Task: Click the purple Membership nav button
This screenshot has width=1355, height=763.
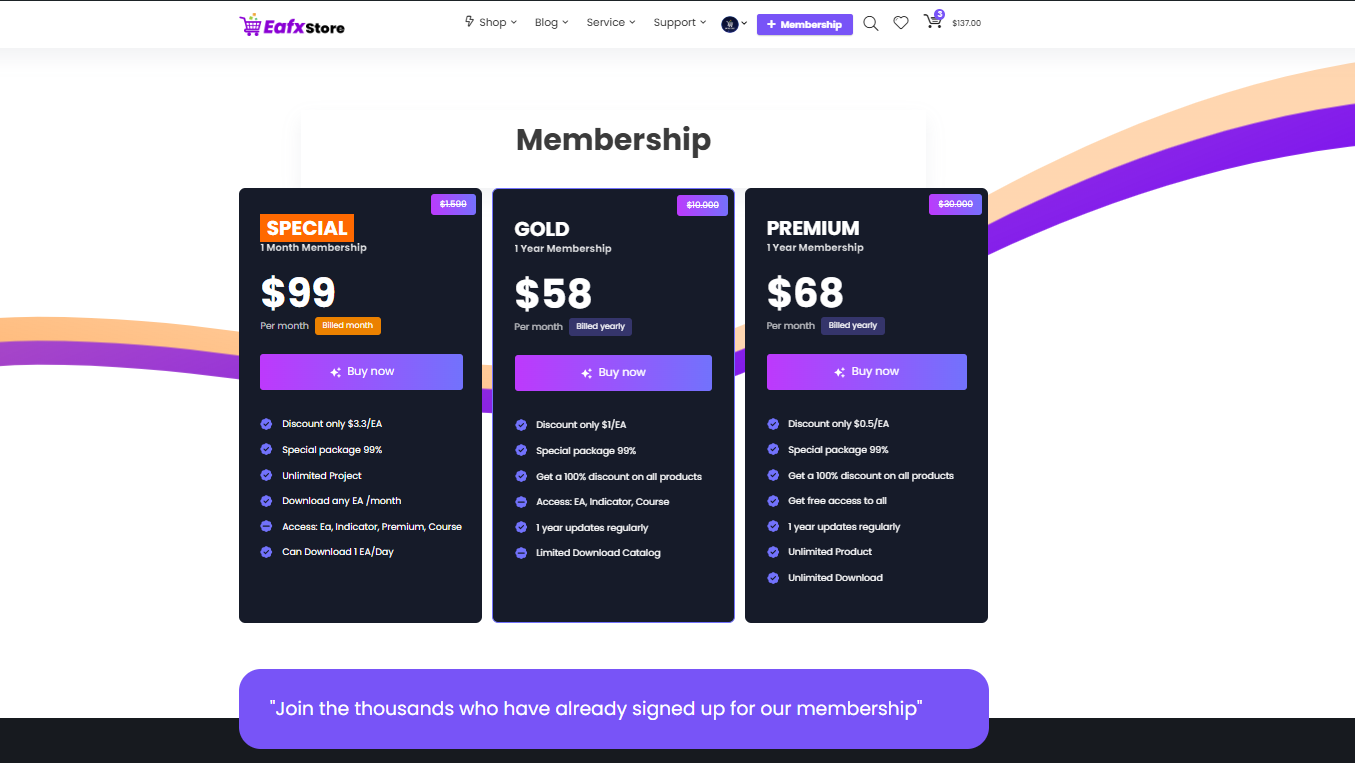Action: [x=805, y=24]
